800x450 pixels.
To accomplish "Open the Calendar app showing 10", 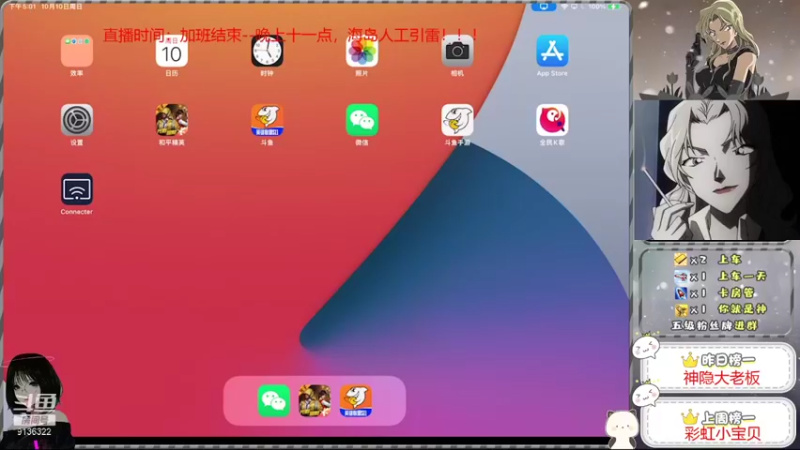I will click(171, 51).
